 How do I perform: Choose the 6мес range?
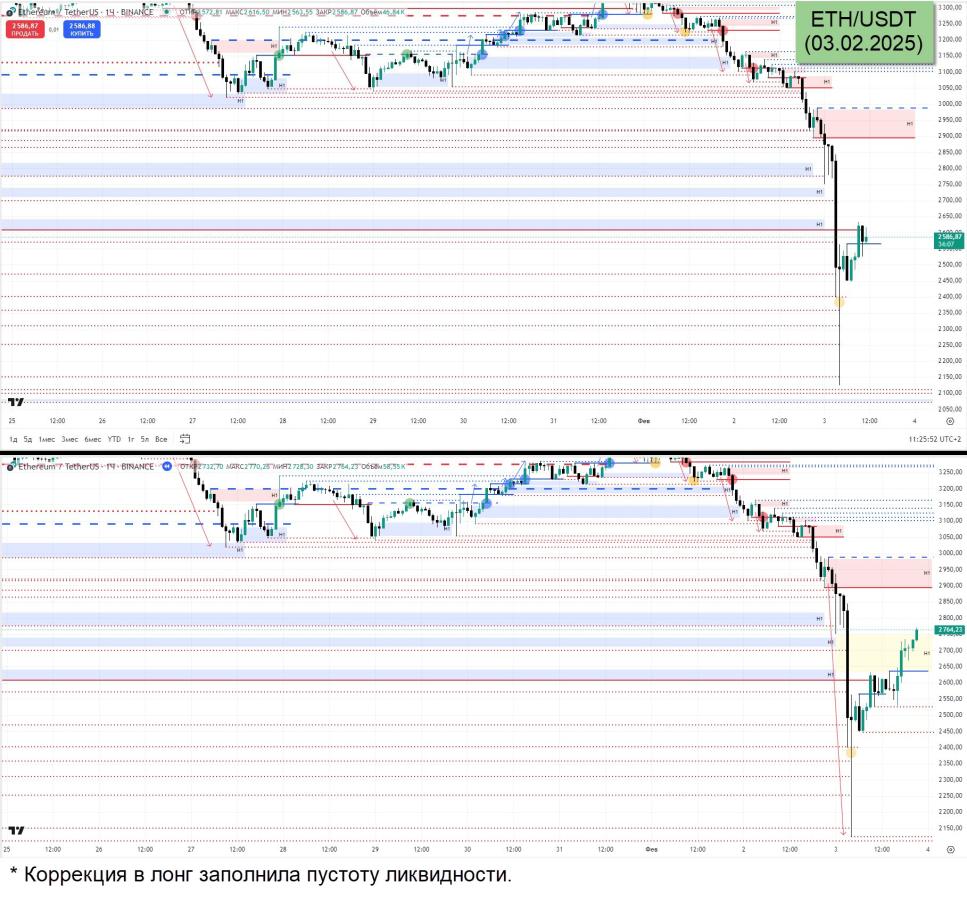[x=92, y=439]
